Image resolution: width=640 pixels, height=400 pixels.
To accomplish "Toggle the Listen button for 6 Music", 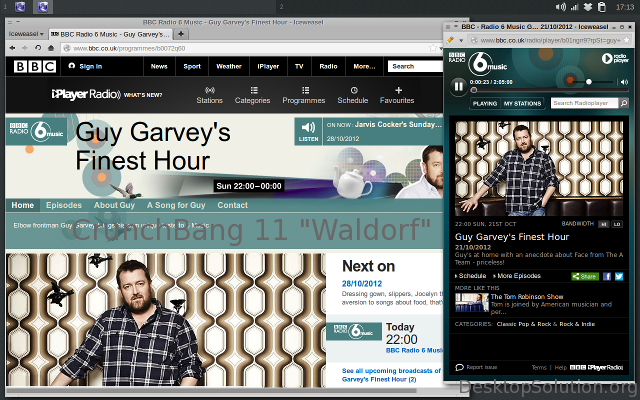I will pos(308,132).
